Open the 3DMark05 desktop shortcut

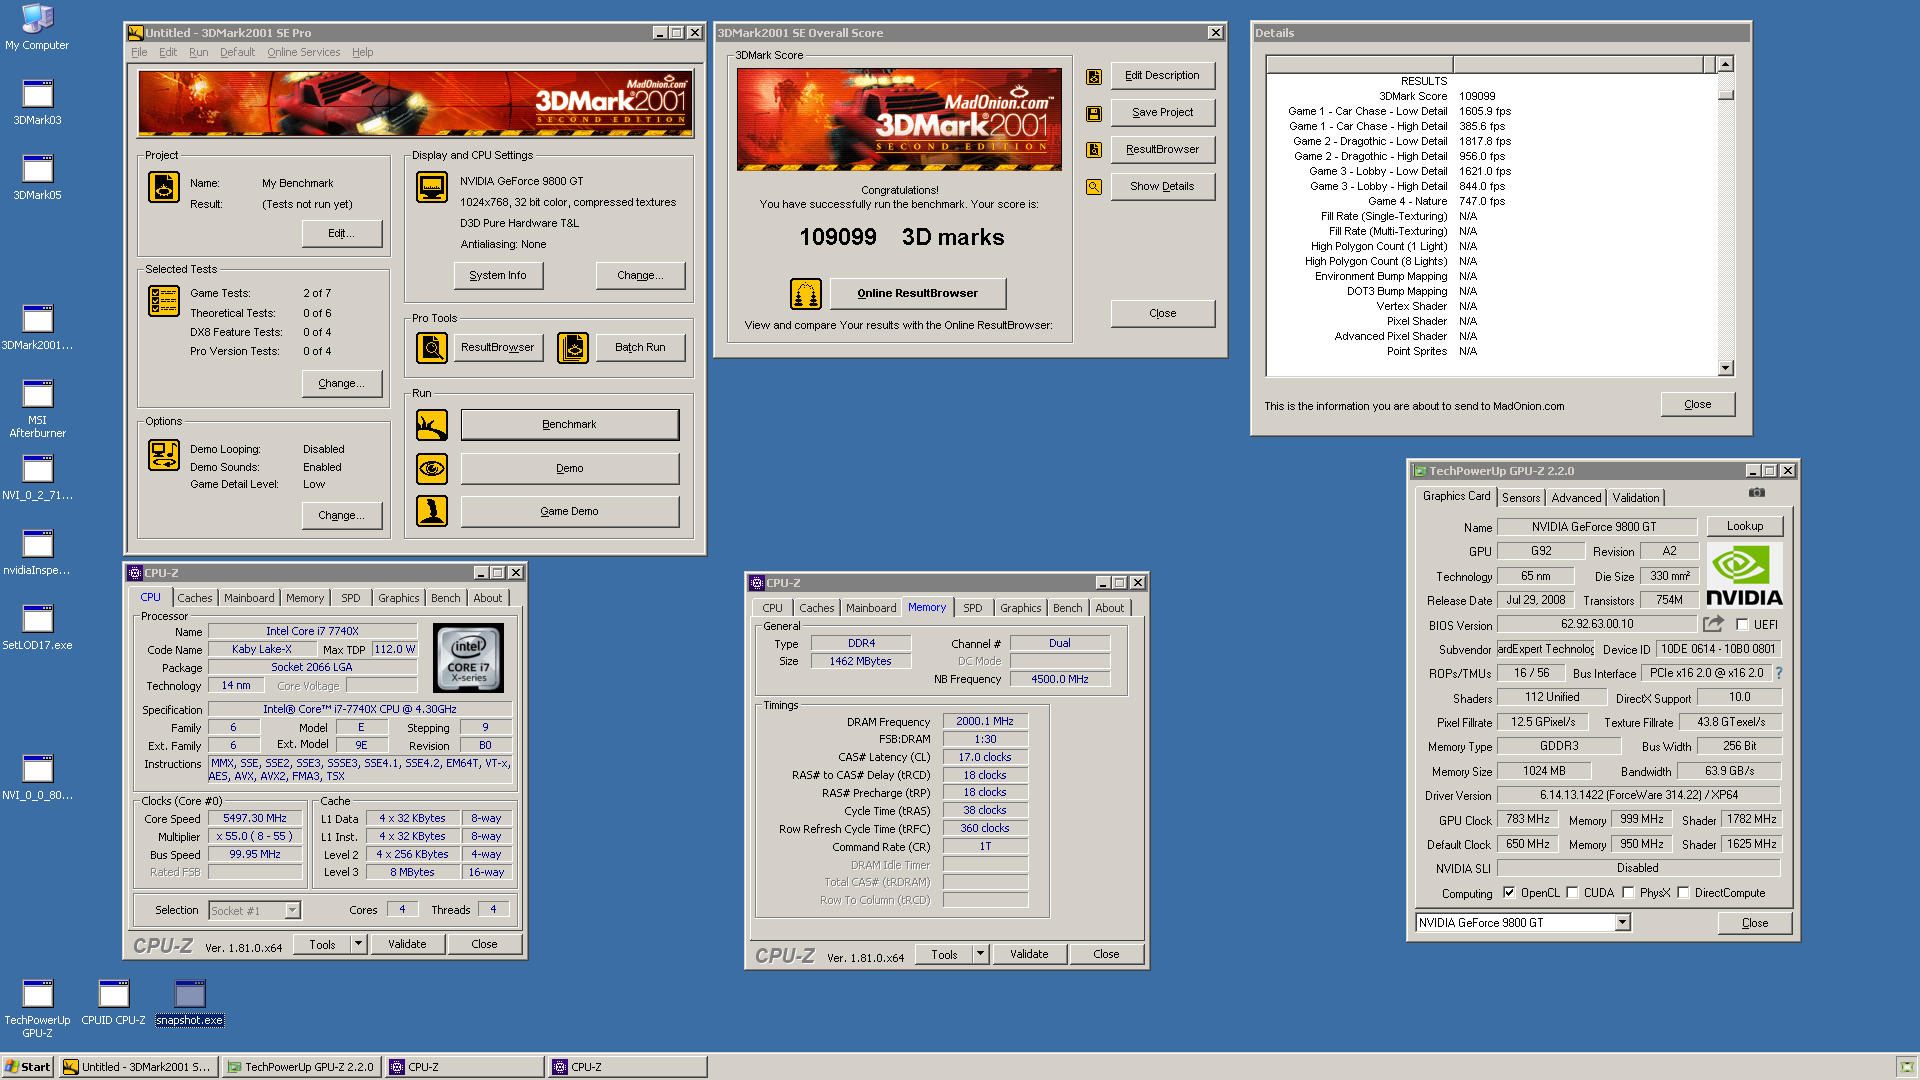(x=37, y=178)
